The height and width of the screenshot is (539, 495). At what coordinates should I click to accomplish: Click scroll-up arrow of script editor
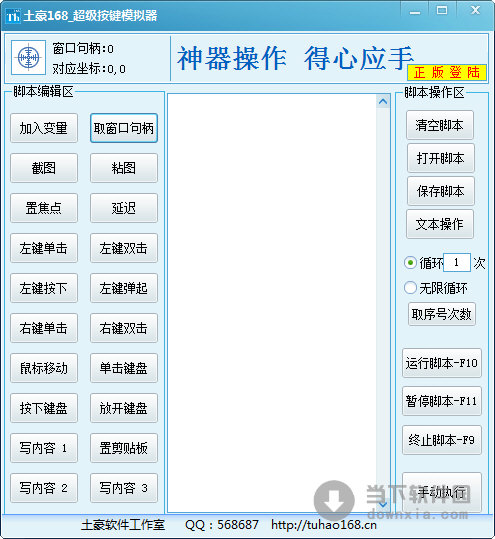click(383, 101)
